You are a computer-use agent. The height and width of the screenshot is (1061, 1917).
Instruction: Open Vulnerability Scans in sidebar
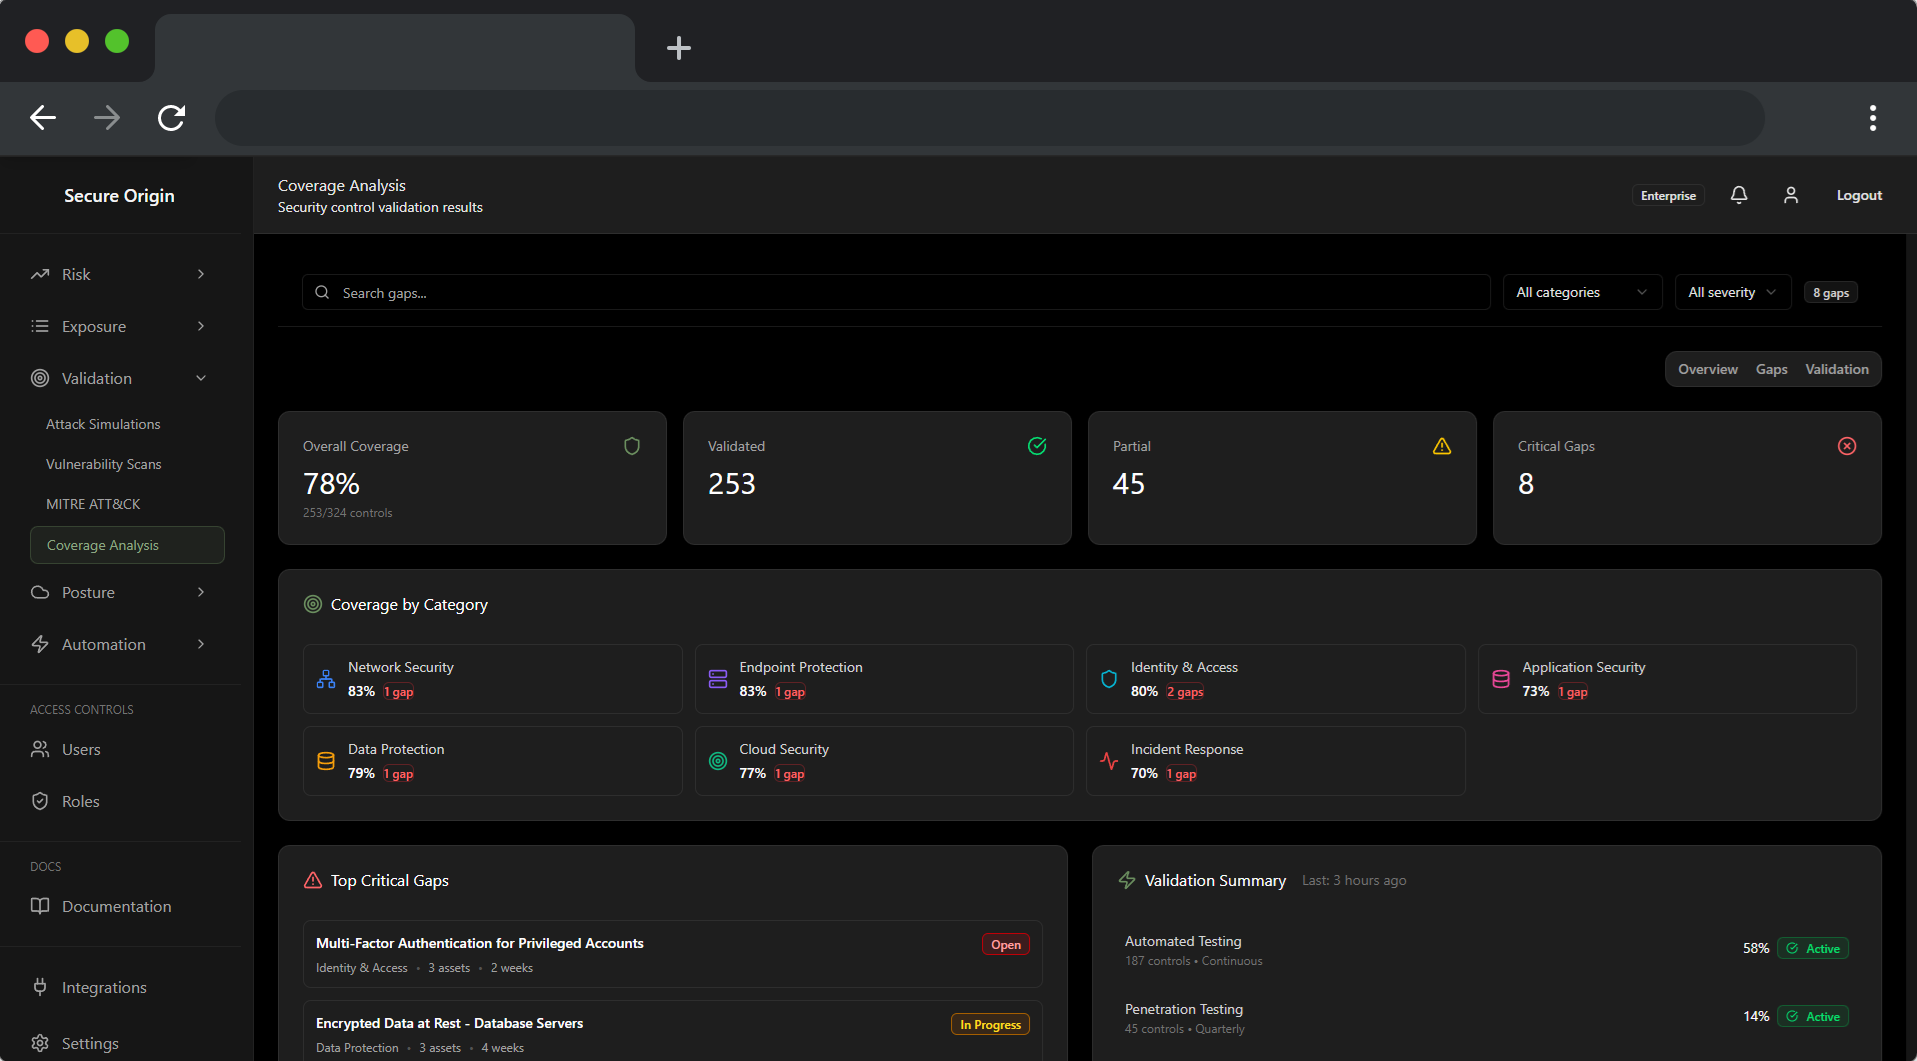104,464
